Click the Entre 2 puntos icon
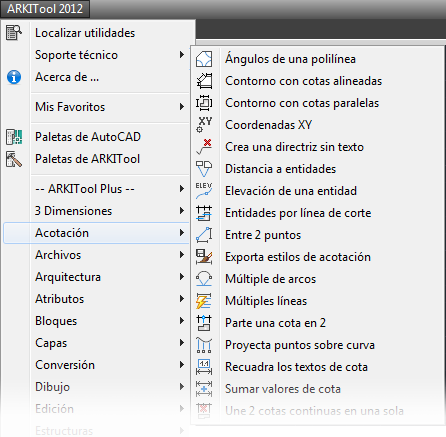The height and width of the screenshot is (437, 446). coord(204,235)
